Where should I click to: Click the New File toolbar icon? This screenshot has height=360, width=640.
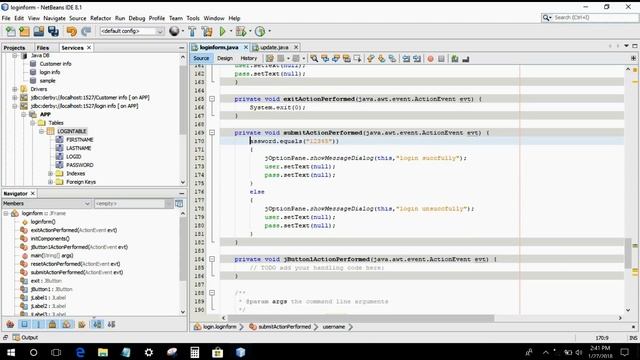(x=11, y=31)
